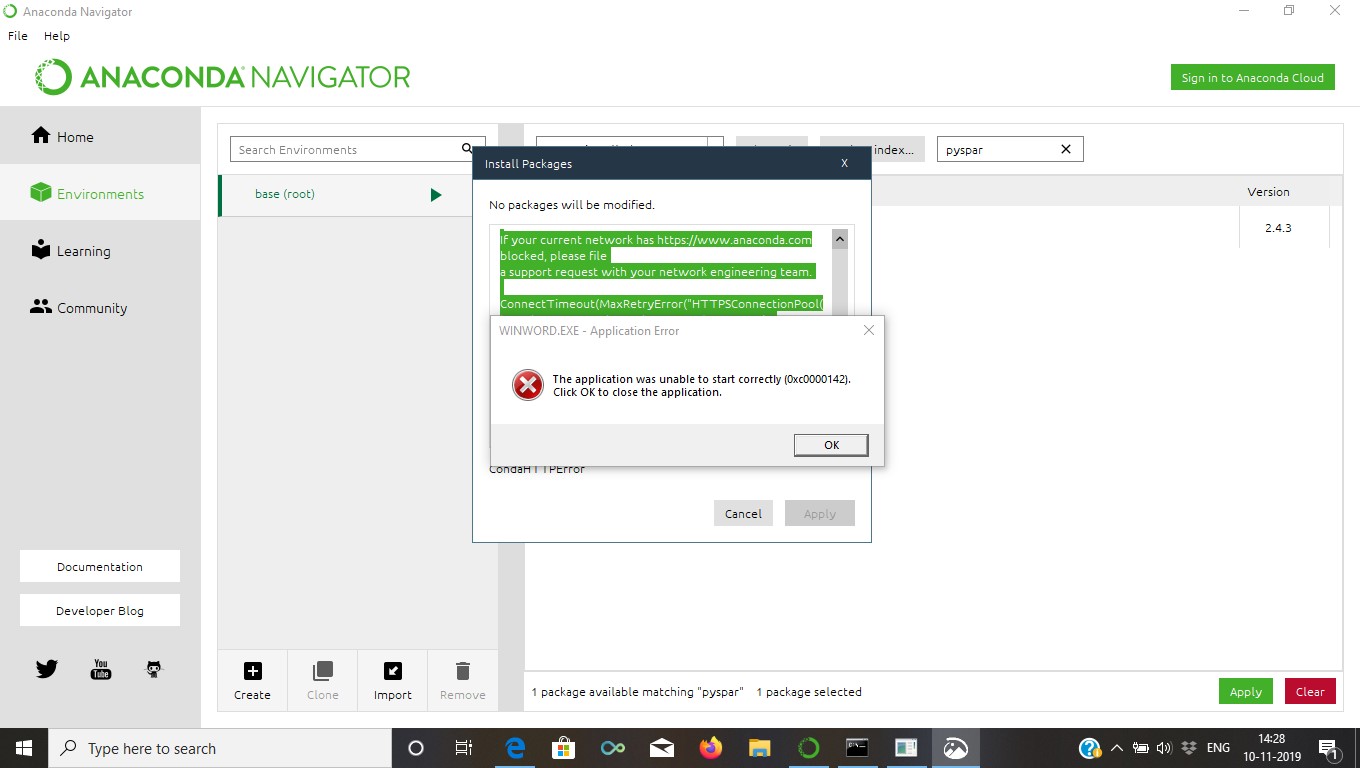1360x768 pixels.
Task: Open the GitHub icon link
Action: (154, 669)
